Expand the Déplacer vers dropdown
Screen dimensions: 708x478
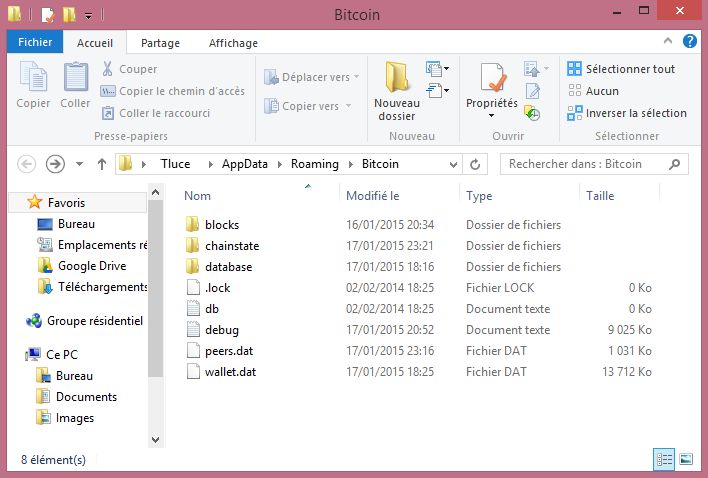356,78
